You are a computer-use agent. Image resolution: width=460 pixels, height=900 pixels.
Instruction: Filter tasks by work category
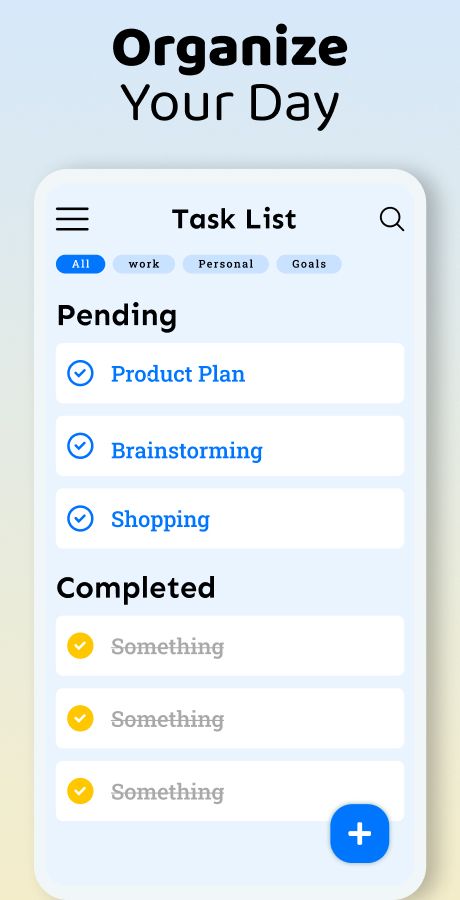144,264
